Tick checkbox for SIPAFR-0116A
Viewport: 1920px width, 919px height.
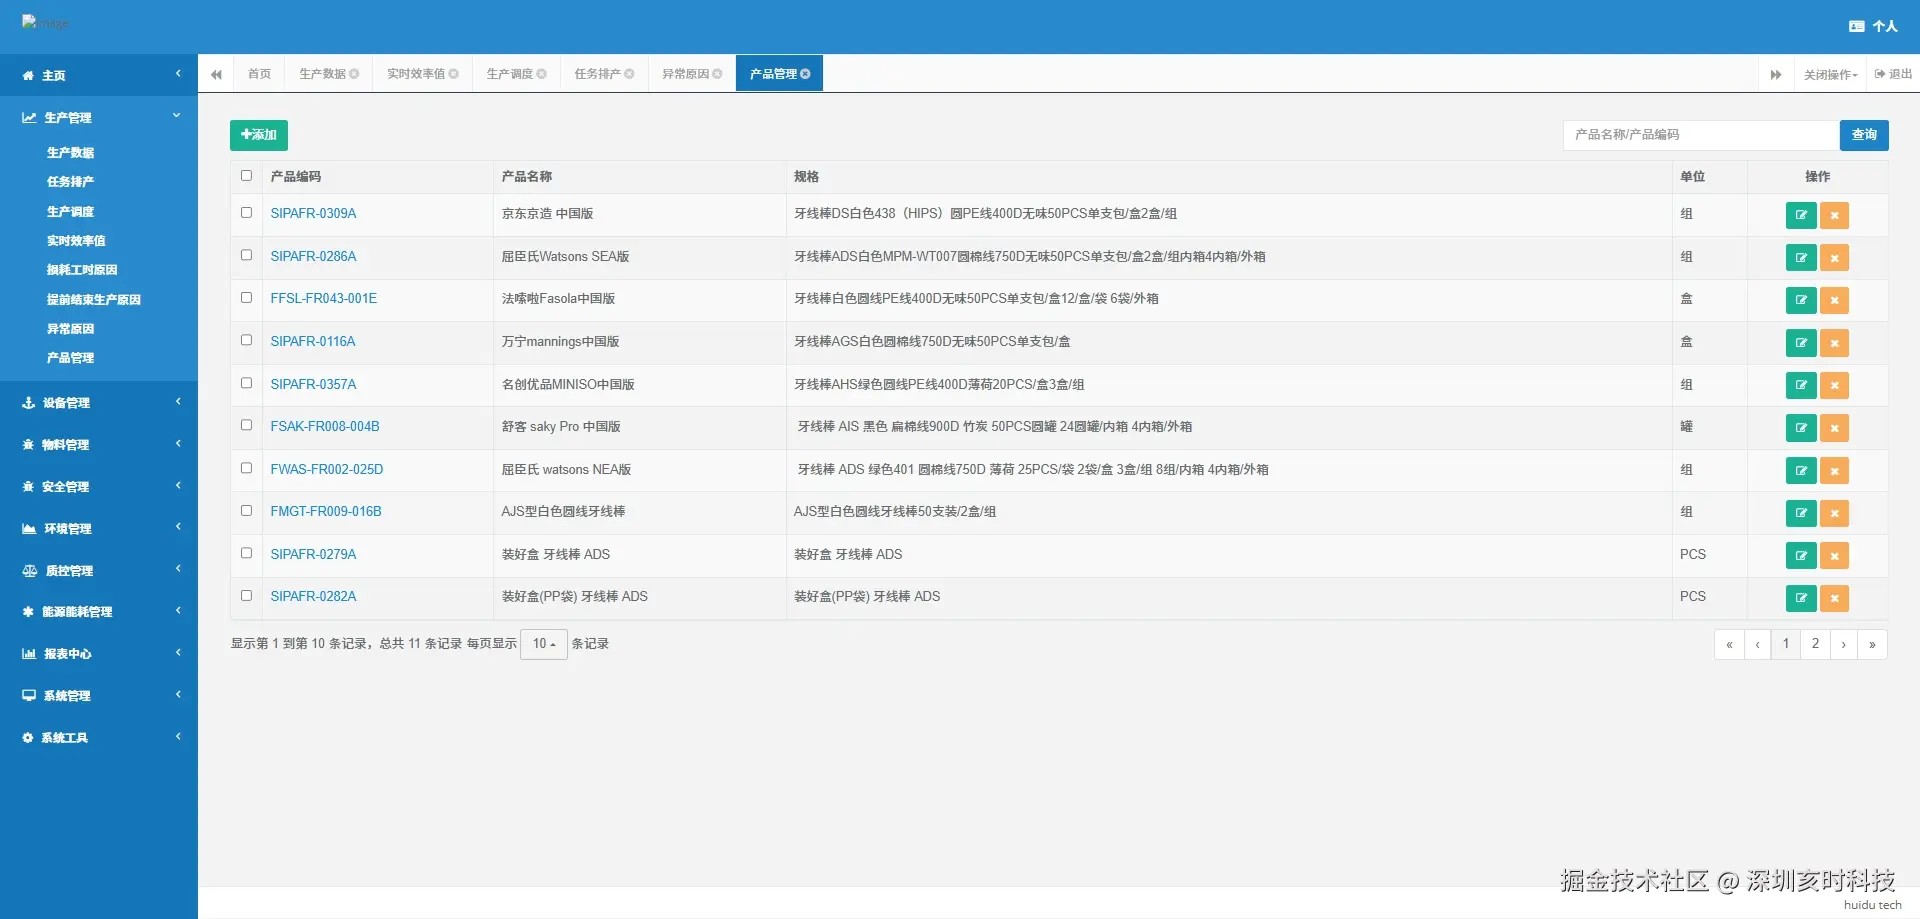pyautogui.click(x=246, y=340)
